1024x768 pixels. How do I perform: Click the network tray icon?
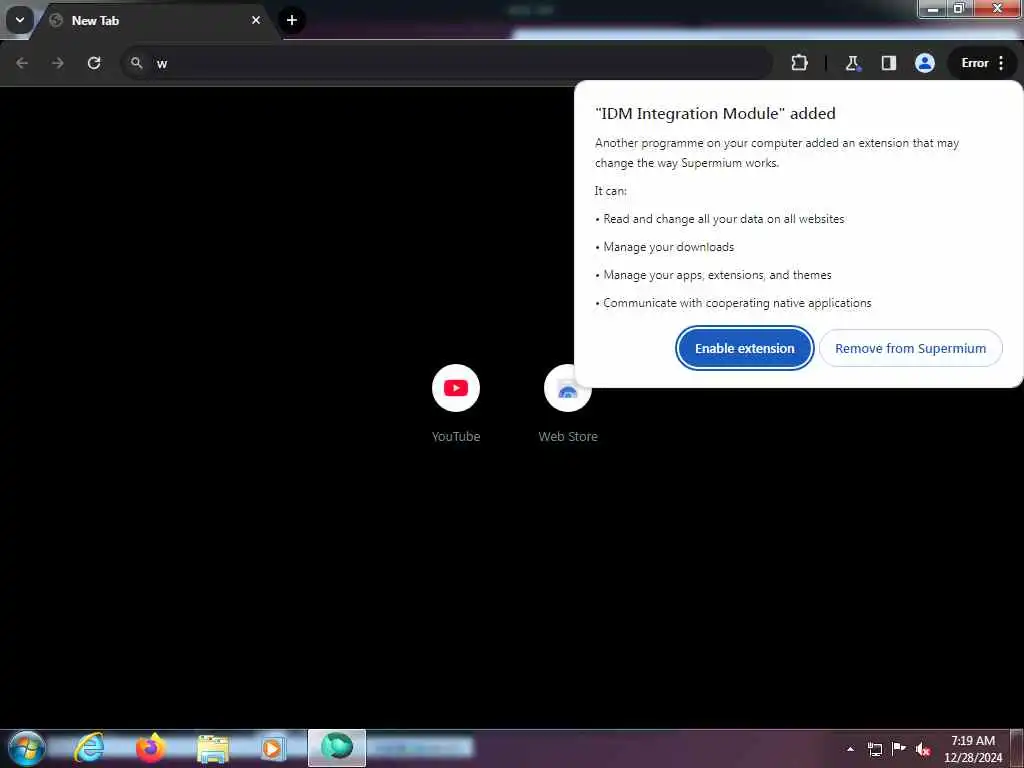point(874,749)
